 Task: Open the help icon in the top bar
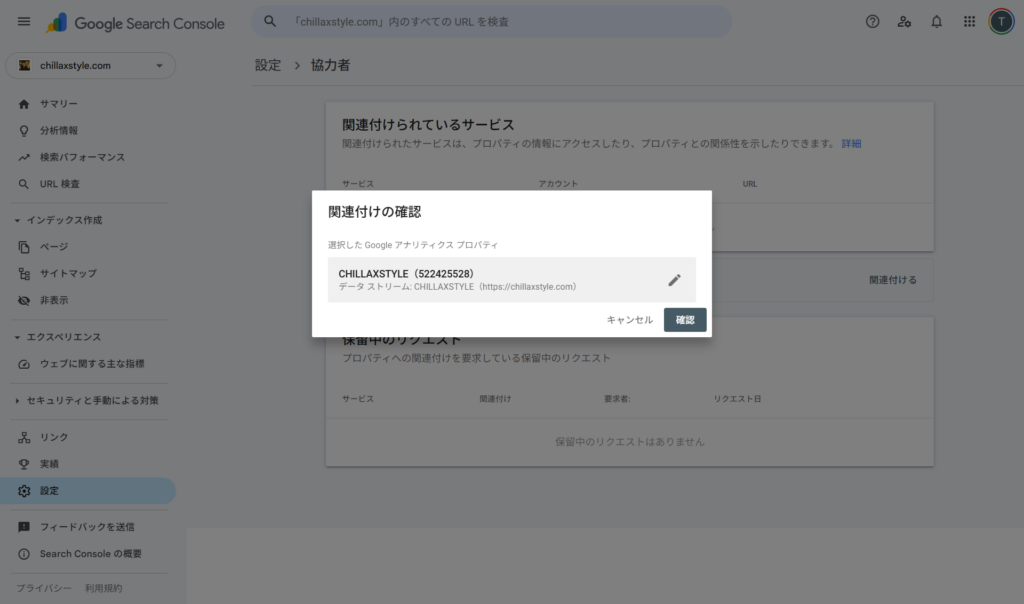pos(872,20)
